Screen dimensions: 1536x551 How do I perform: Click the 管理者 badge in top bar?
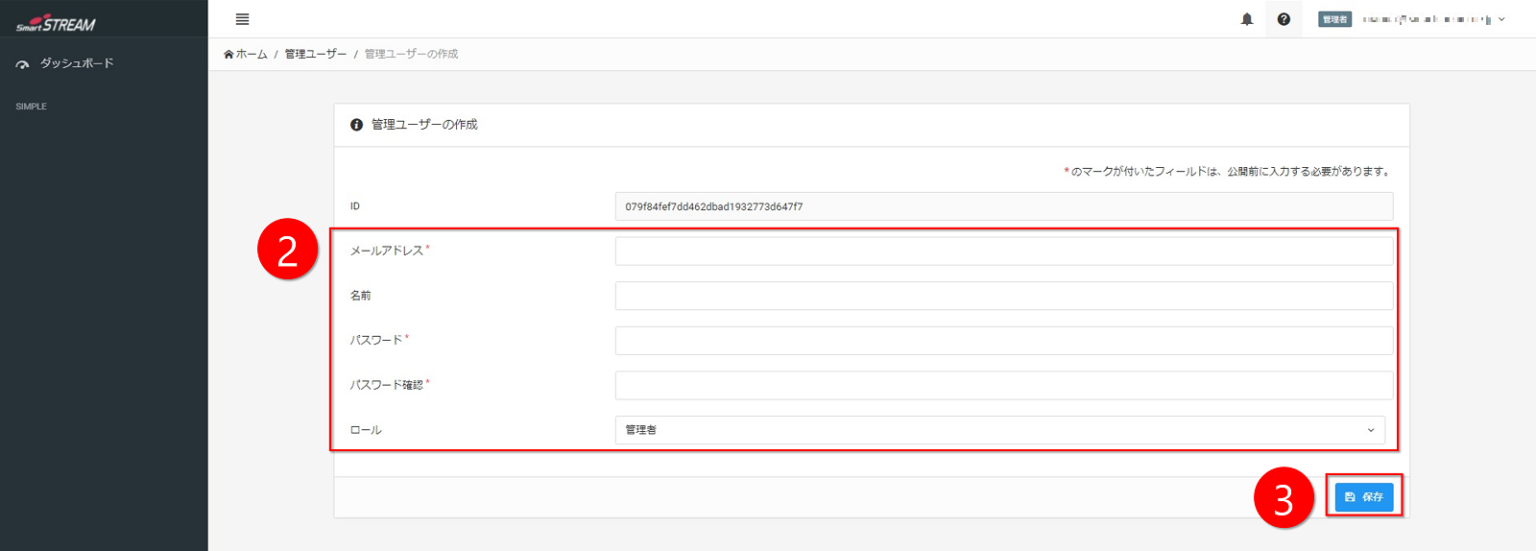coord(1334,19)
